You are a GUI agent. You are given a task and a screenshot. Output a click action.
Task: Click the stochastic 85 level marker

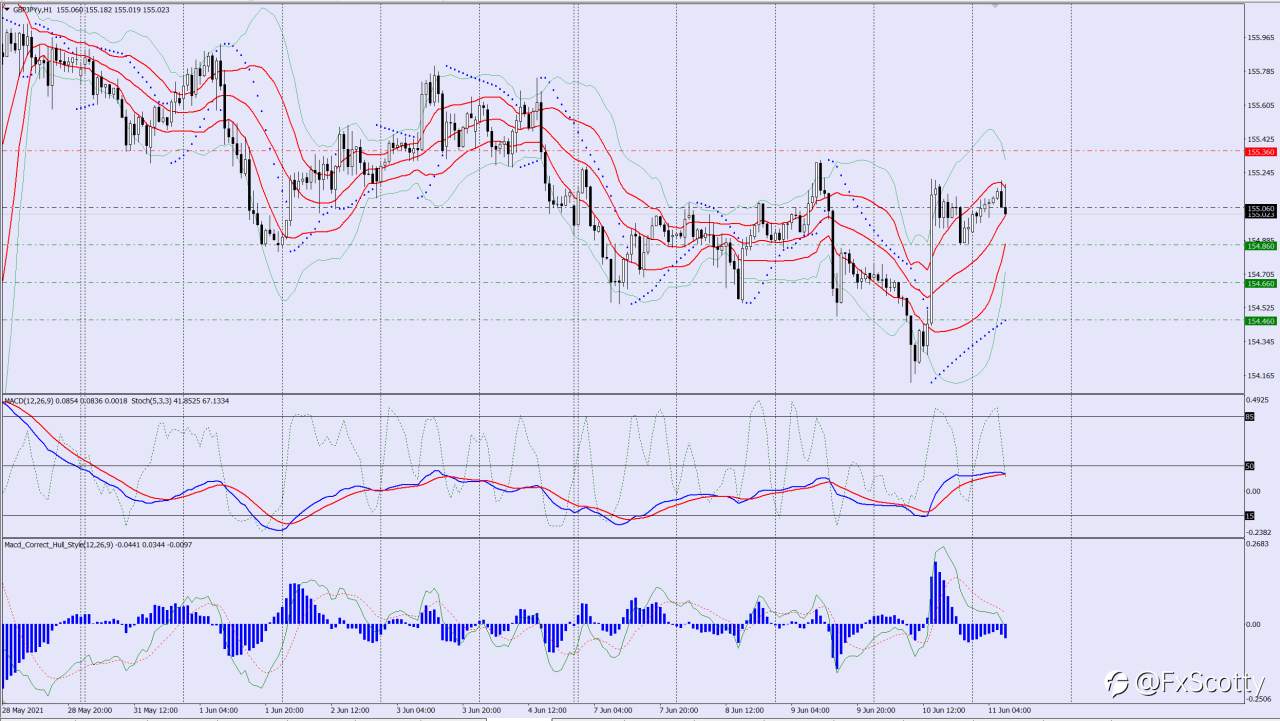pyautogui.click(x=1249, y=416)
